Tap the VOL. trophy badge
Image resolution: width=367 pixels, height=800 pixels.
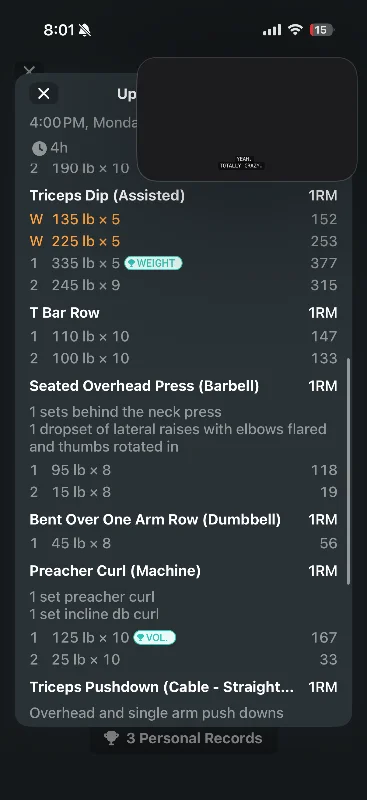point(154,638)
